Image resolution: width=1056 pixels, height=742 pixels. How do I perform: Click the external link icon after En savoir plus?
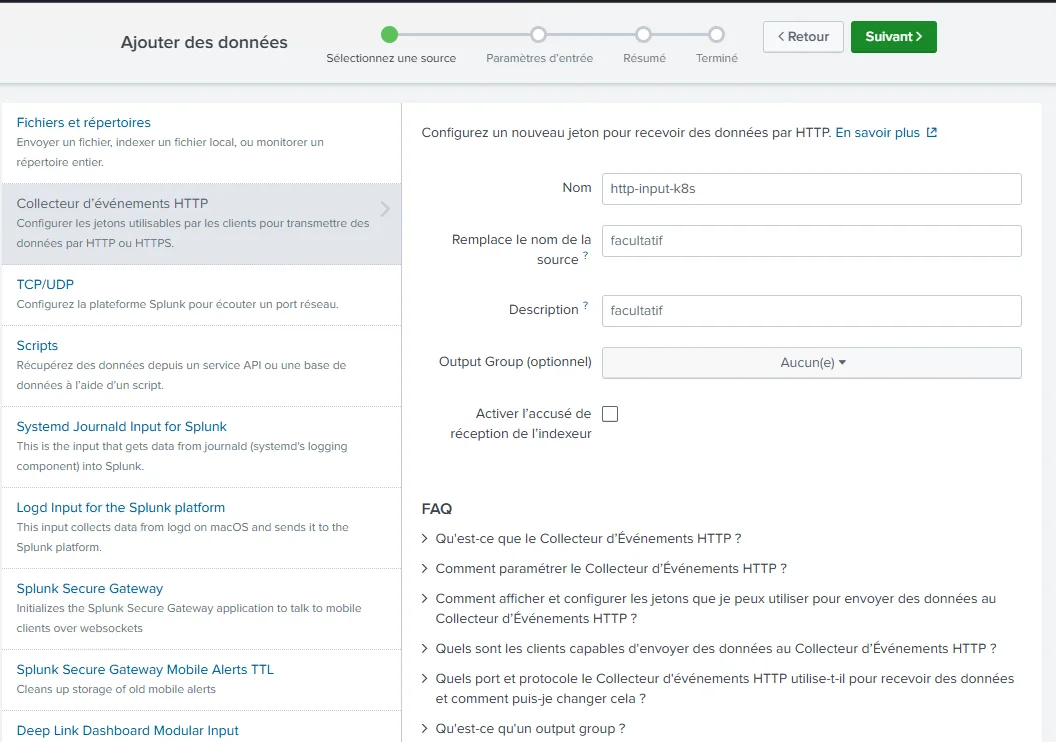click(x=931, y=133)
